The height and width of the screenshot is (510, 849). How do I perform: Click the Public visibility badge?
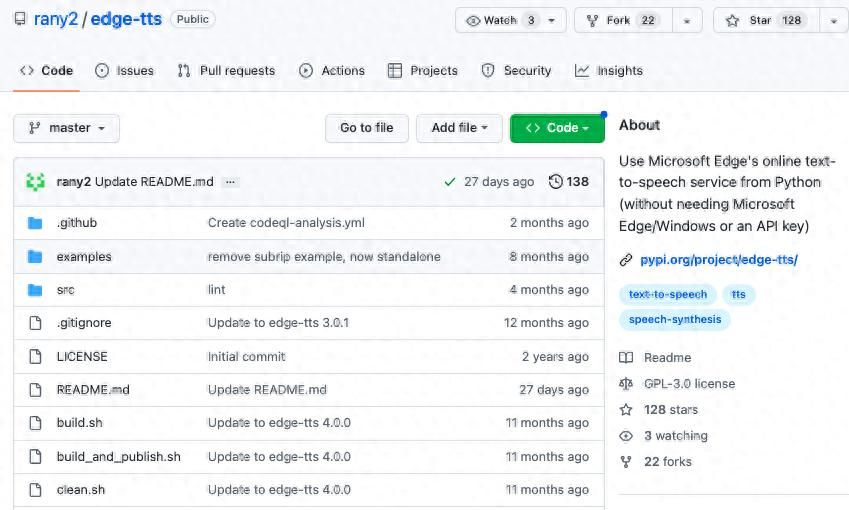[193, 19]
